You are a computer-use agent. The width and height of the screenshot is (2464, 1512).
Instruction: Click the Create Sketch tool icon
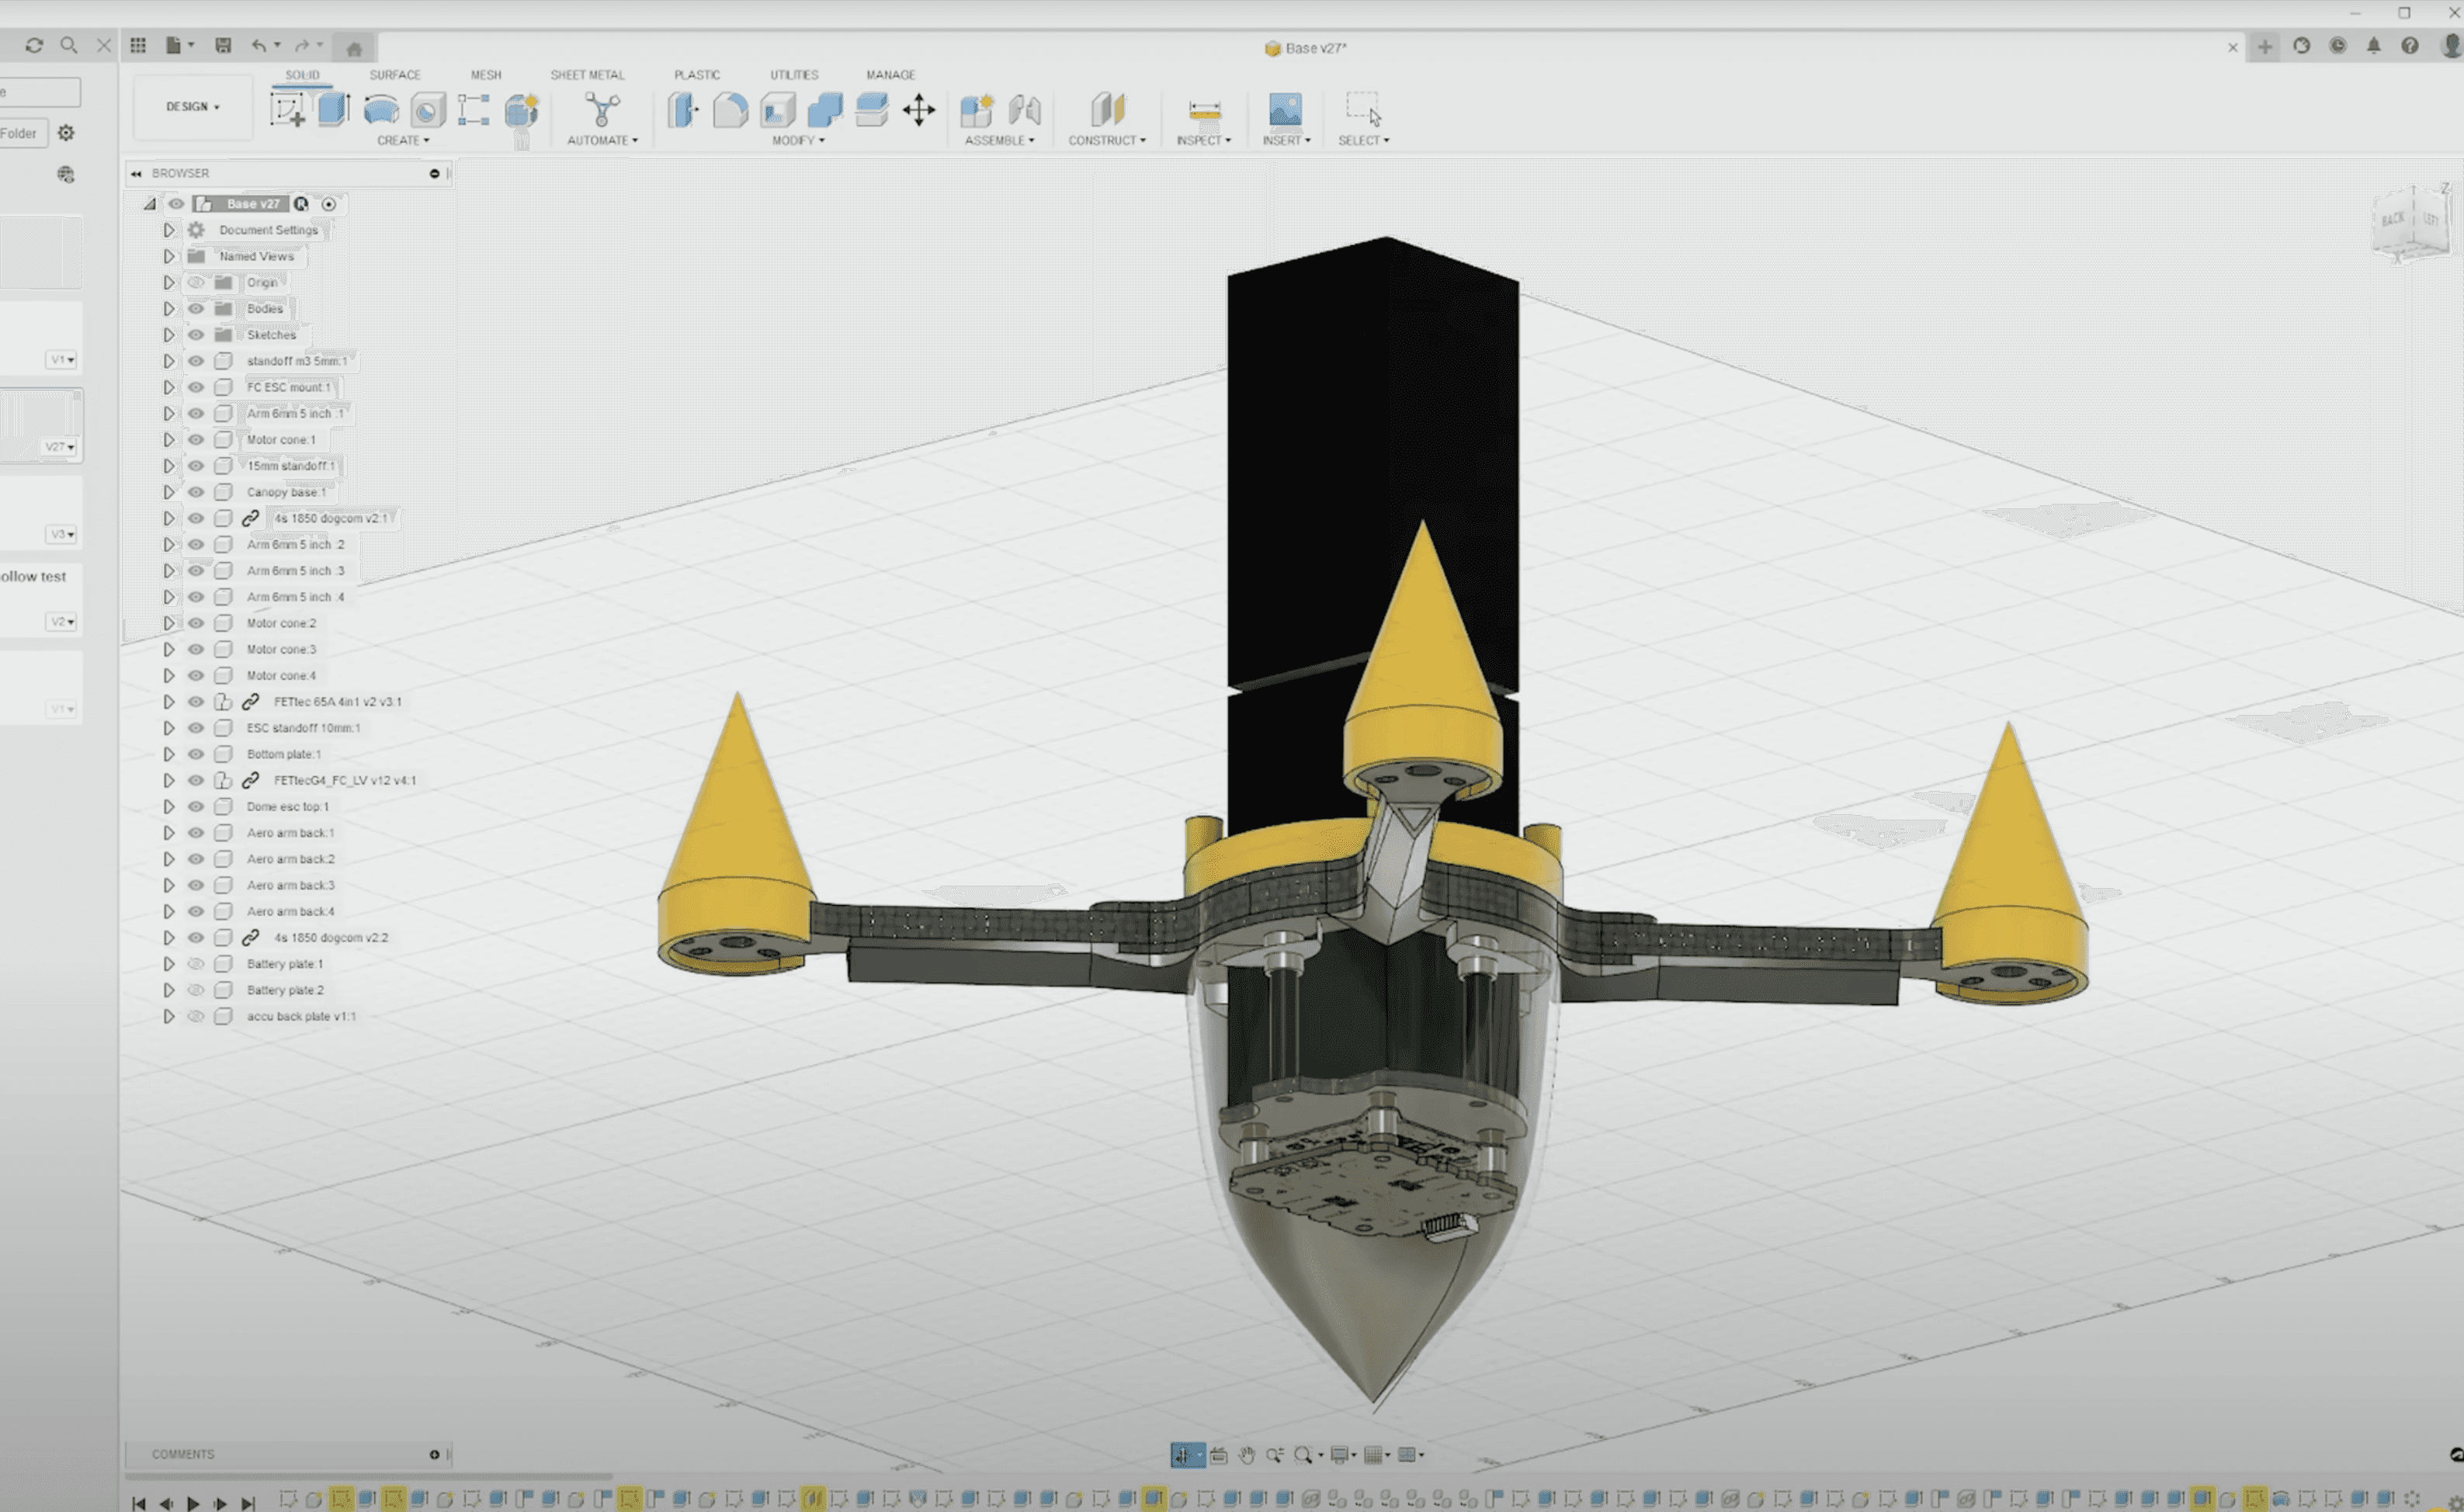(x=288, y=109)
